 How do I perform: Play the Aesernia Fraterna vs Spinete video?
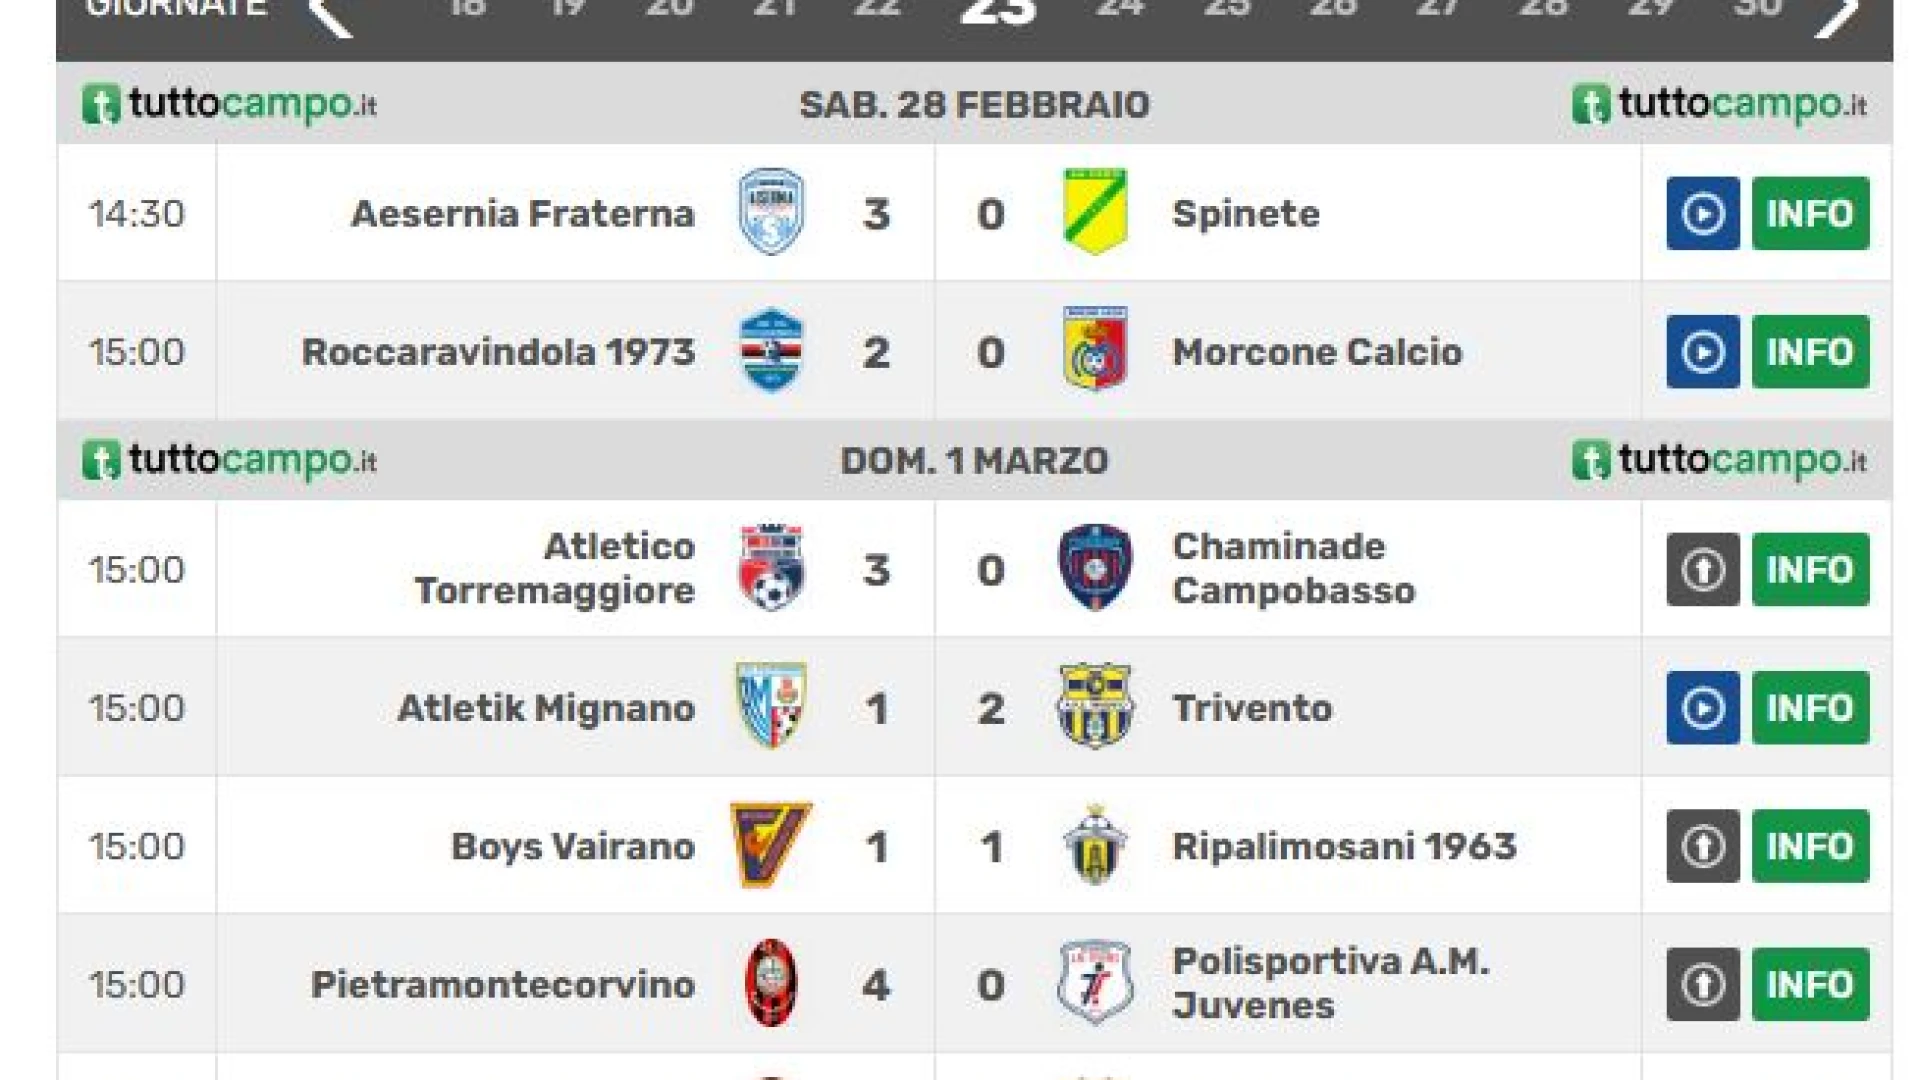1702,214
